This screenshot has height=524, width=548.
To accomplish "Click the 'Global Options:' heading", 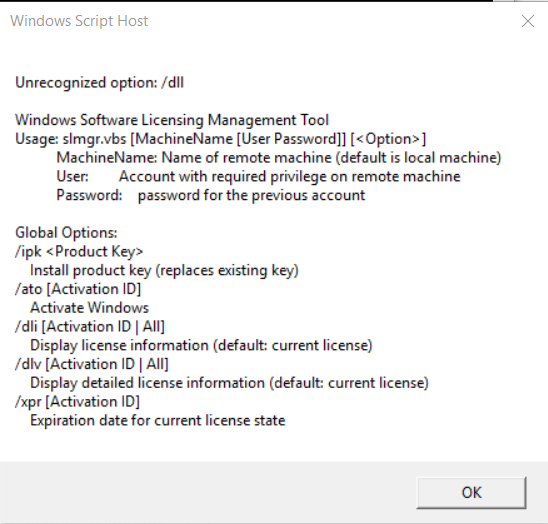I will coord(66,233).
